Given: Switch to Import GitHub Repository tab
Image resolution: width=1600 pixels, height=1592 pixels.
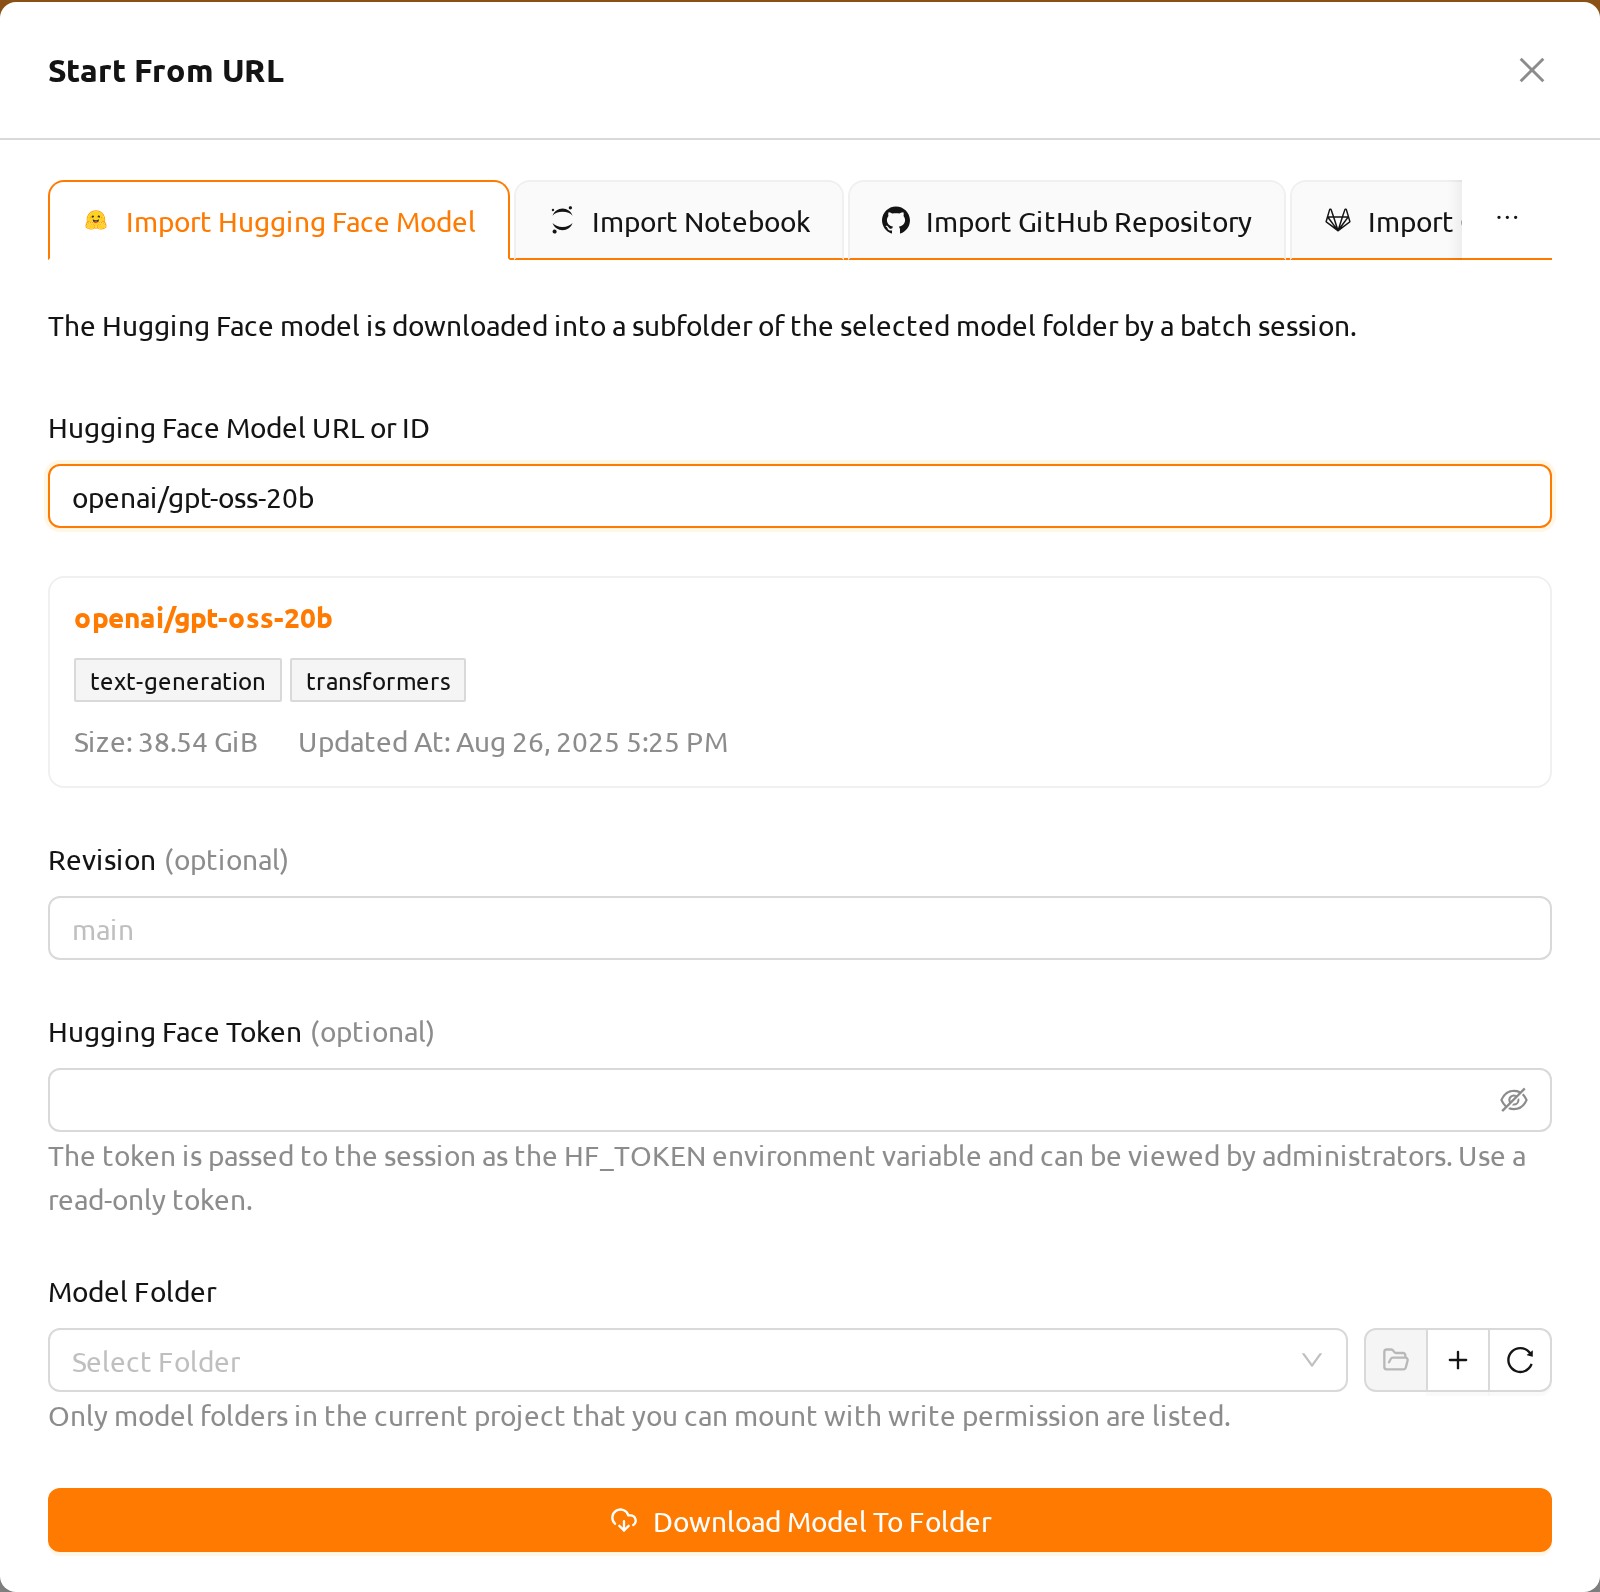Looking at the screenshot, I should tap(1067, 221).
